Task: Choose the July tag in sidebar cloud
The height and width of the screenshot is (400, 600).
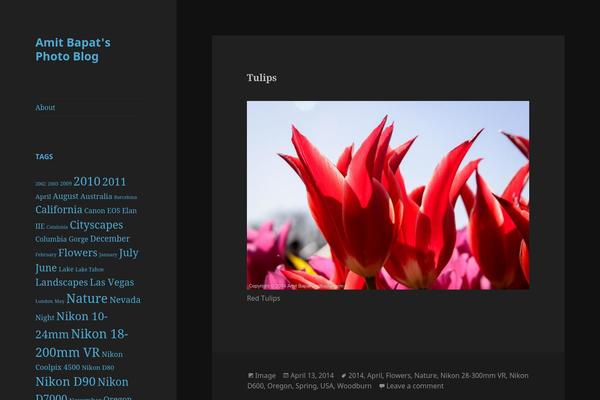Action: pyautogui.click(x=129, y=253)
